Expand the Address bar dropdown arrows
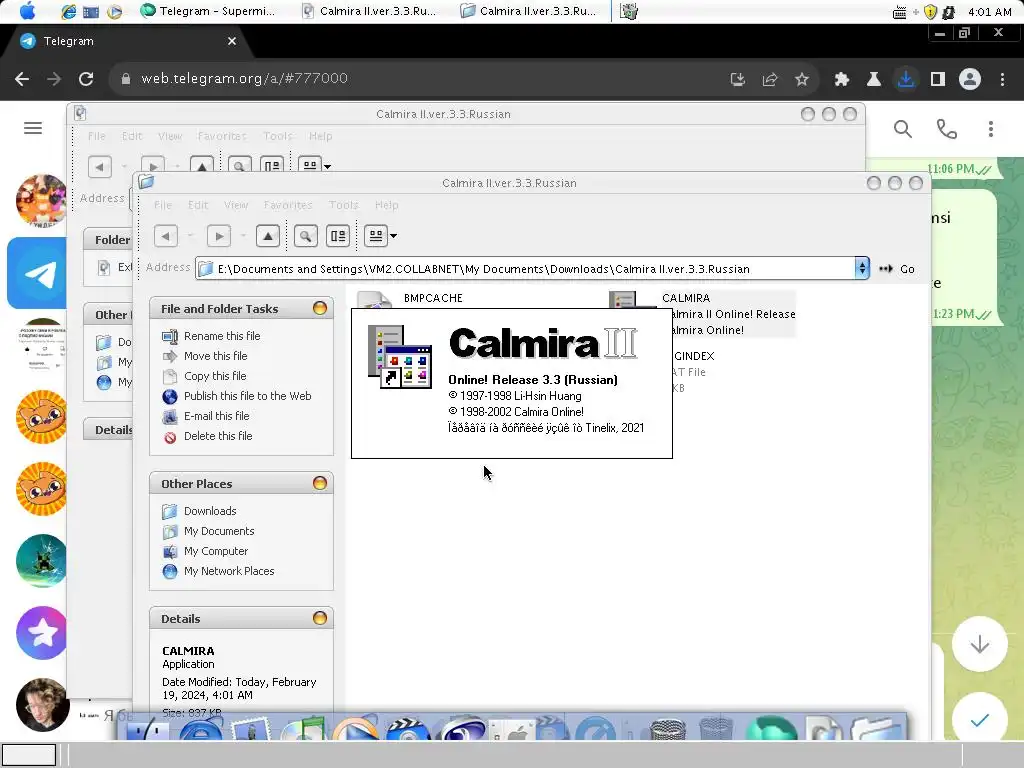Screen dimensions: 1024x768 coord(862,268)
